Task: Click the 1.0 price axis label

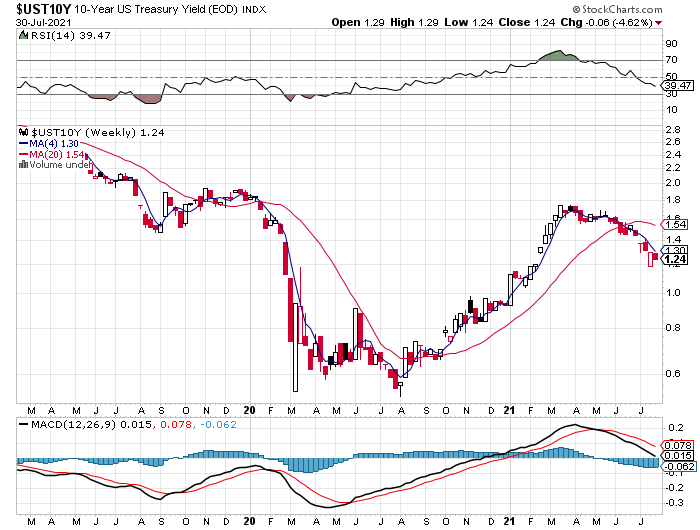Action: tap(673, 292)
